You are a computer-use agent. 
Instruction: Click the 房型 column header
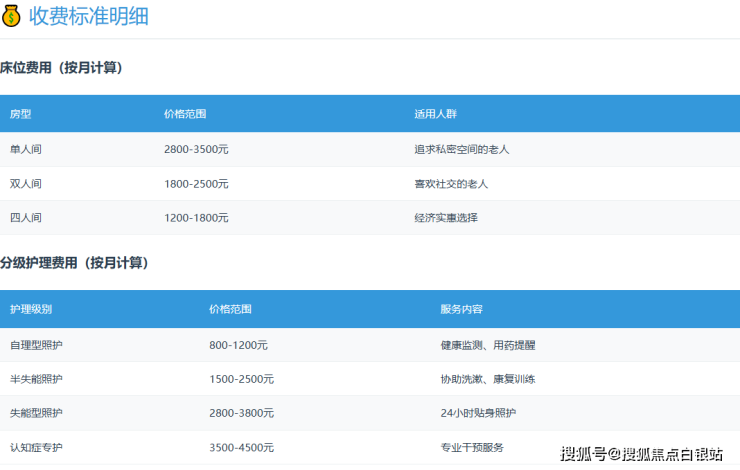tap(20, 114)
